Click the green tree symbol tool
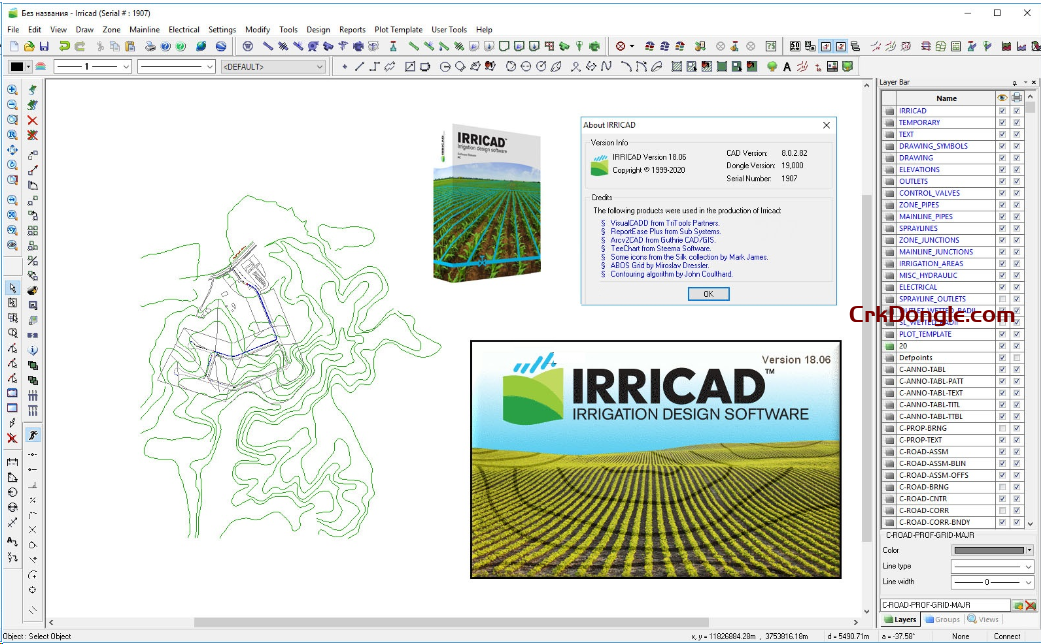 coord(772,67)
